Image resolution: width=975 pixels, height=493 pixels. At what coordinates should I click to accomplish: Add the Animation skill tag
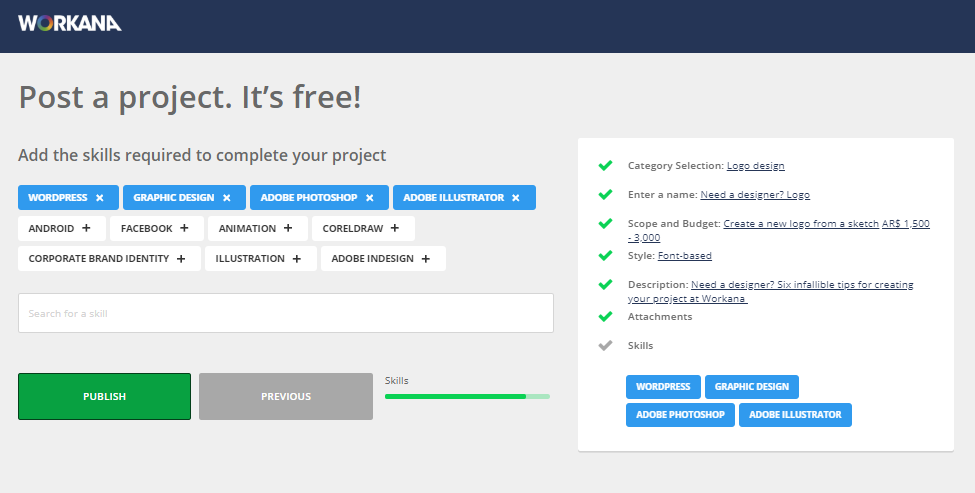(288, 229)
